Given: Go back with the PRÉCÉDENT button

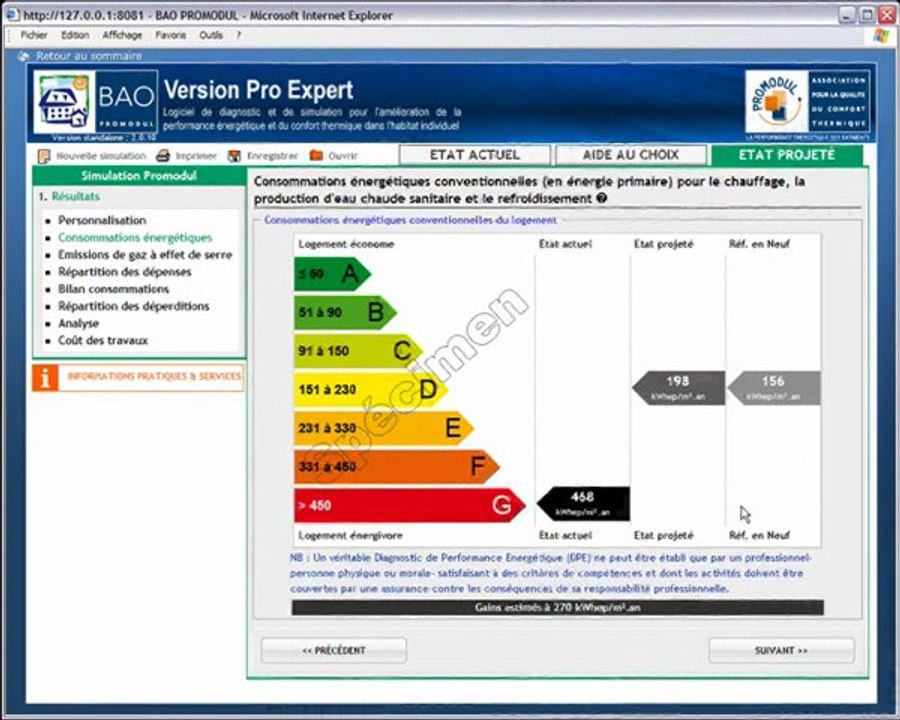Looking at the screenshot, I should [334, 651].
